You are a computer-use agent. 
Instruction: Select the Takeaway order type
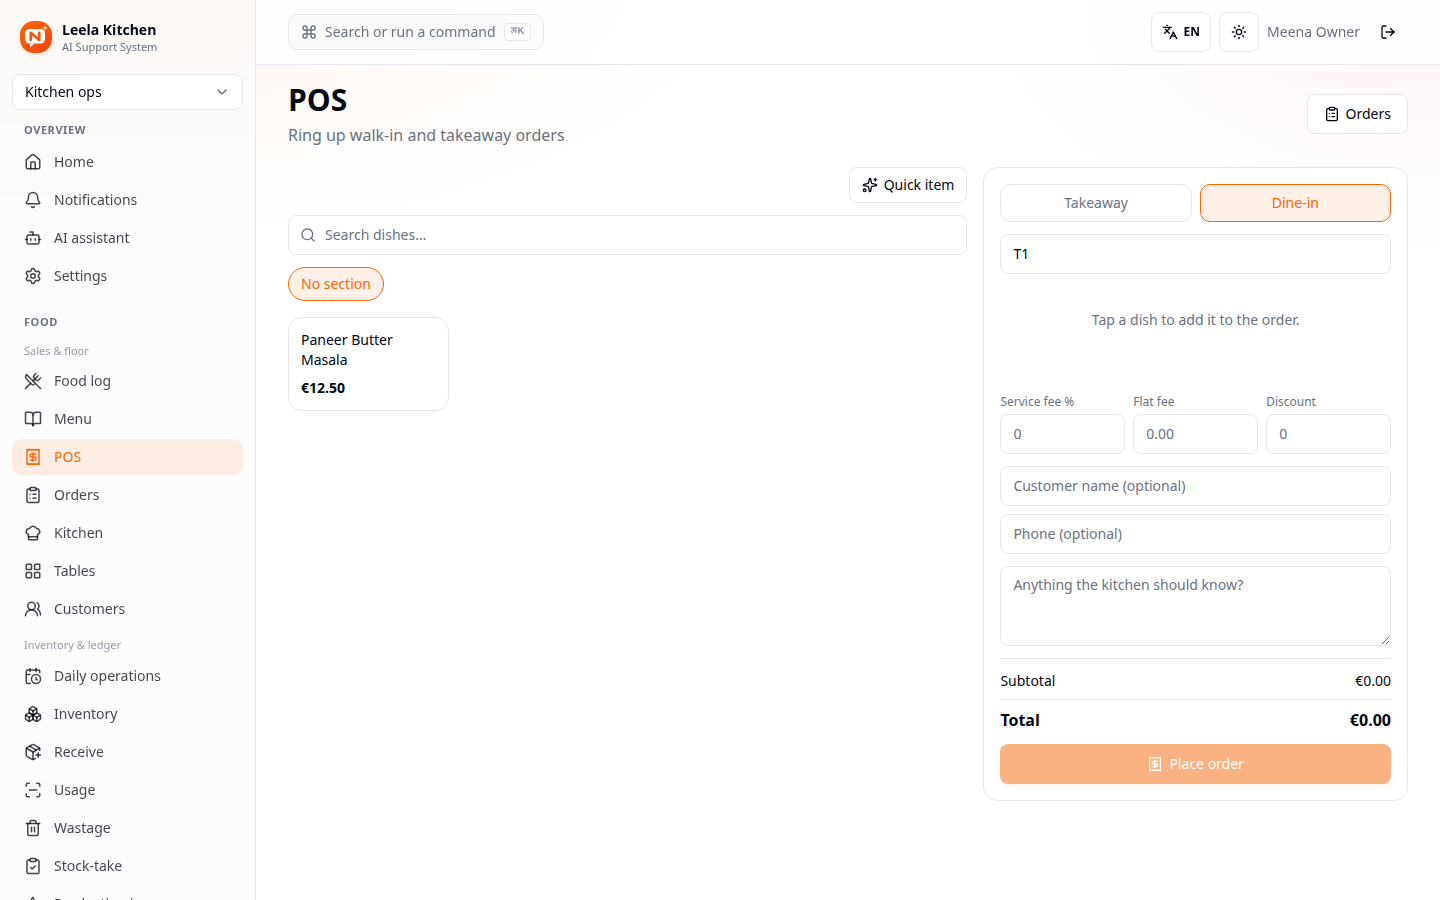pyautogui.click(x=1095, y=203)
